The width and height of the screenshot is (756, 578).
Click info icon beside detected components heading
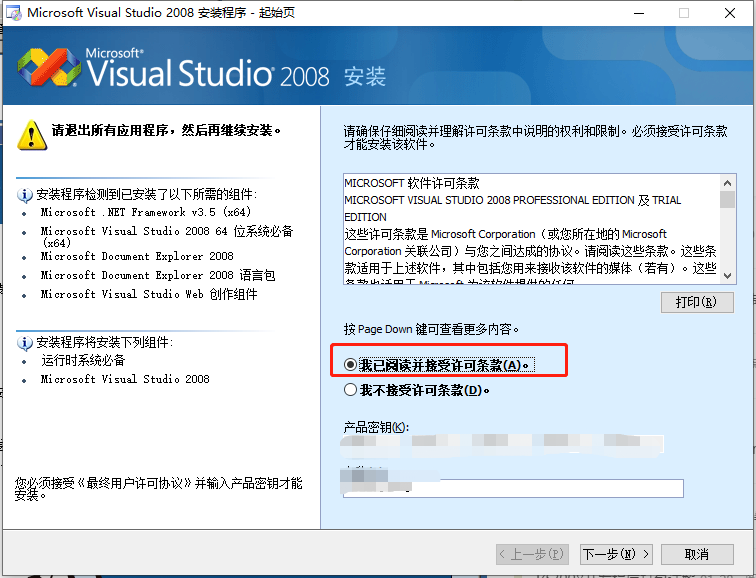point(25,195)
